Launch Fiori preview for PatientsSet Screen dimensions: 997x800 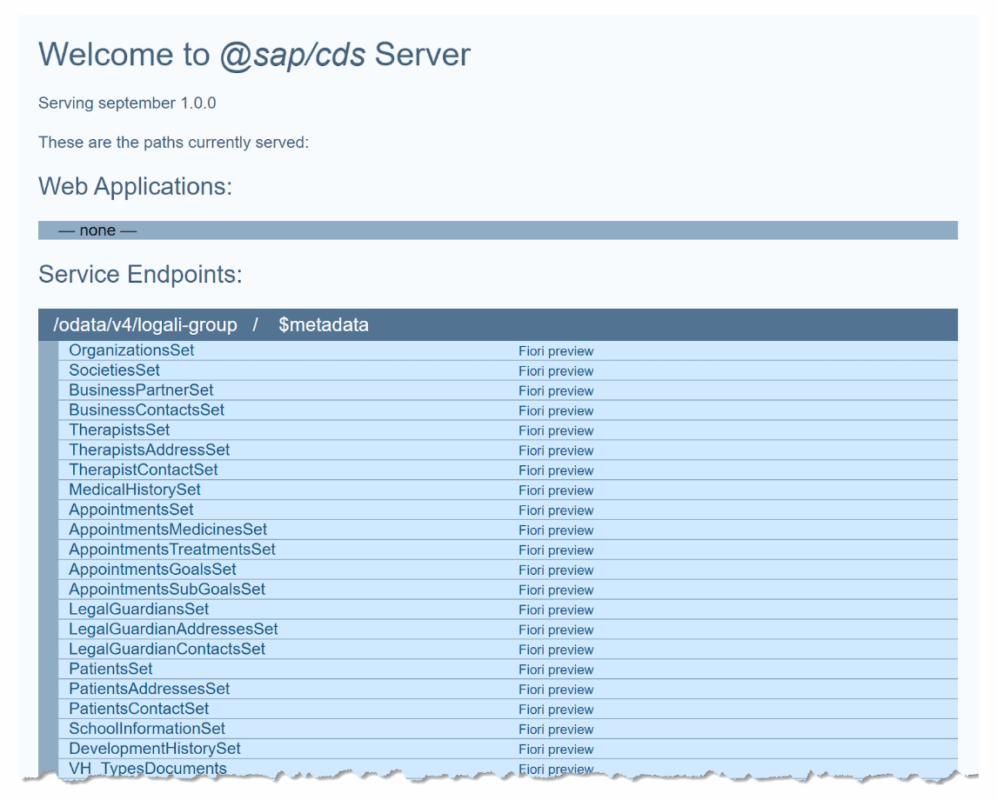(x=556, y=670)
